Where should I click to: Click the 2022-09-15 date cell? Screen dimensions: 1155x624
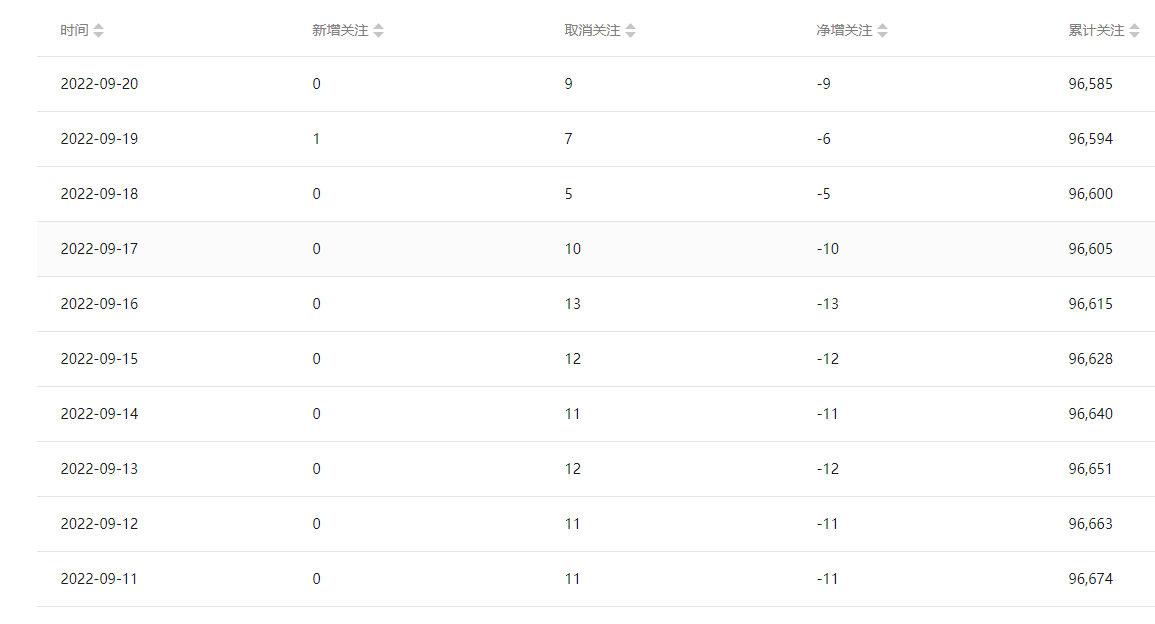tap(99, 359)
